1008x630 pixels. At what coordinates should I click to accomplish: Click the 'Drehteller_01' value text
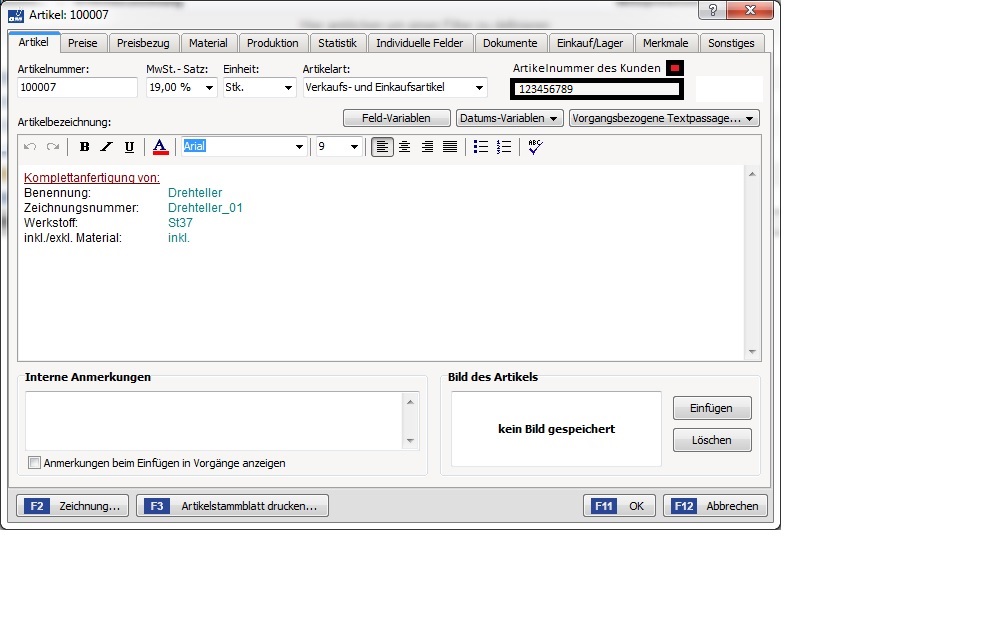tap(205, 208)
